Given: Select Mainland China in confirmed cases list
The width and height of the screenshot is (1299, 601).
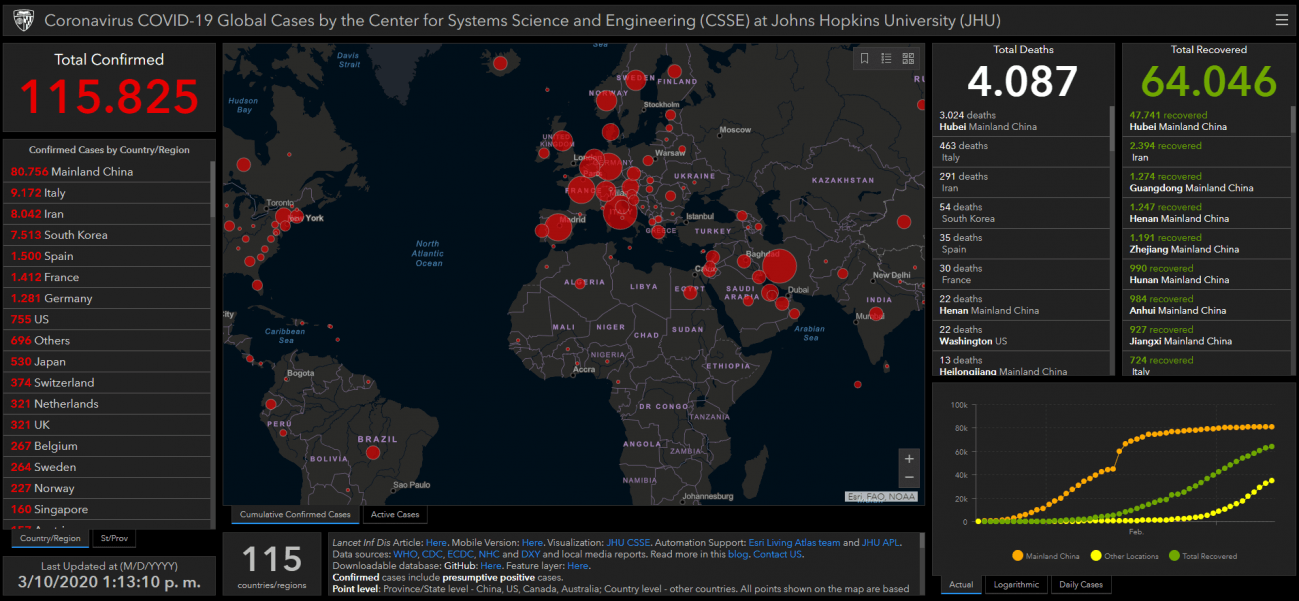Looking at the screenshot, I should pyautogui.click(x=107, y=171).
